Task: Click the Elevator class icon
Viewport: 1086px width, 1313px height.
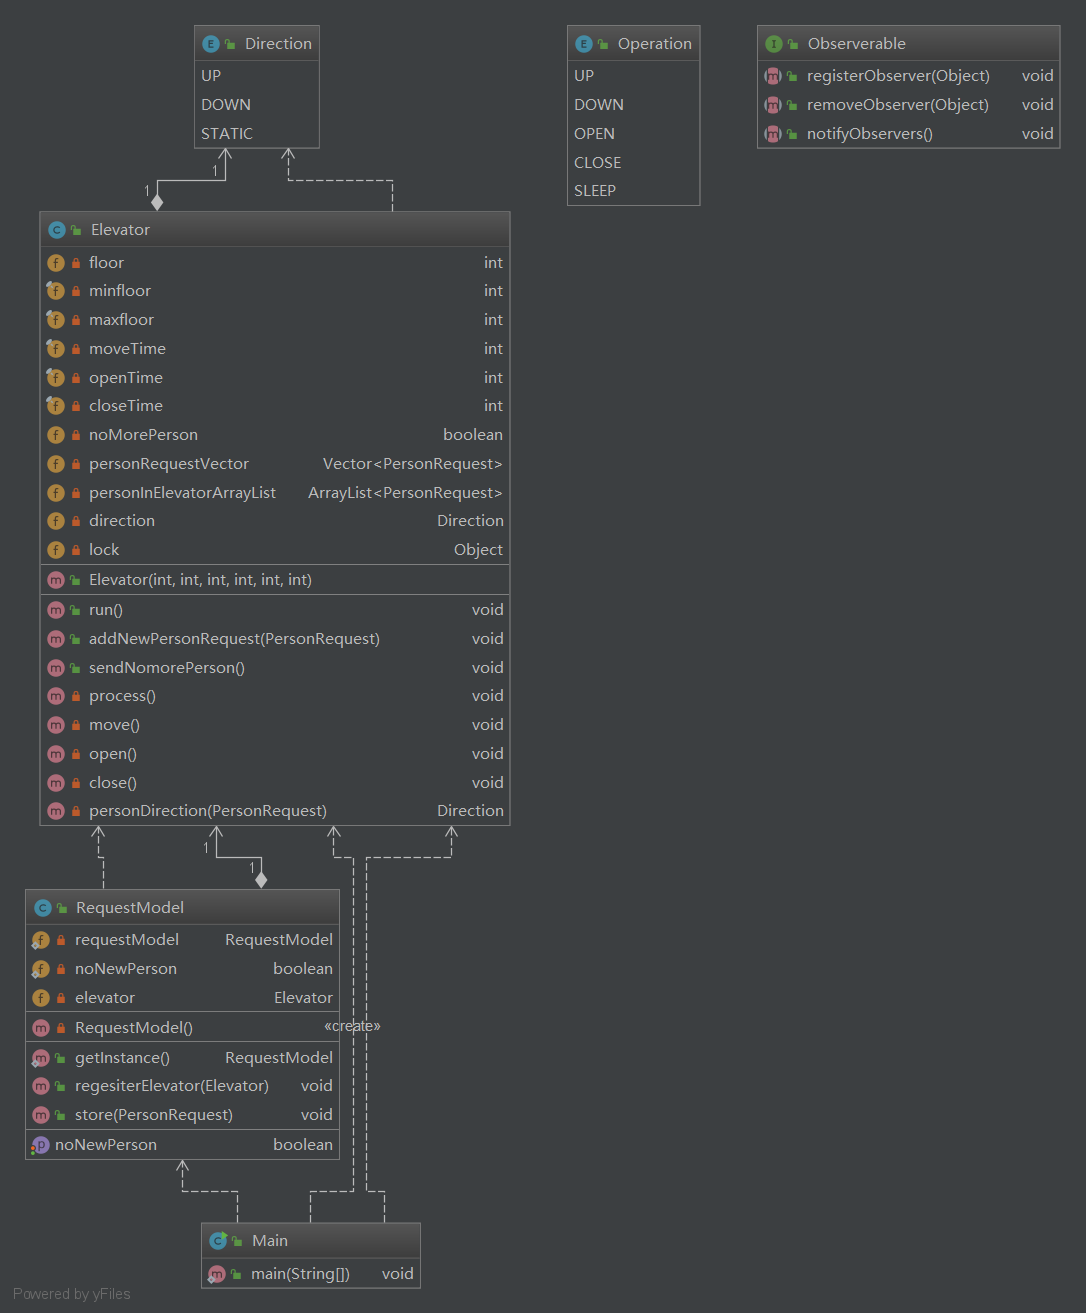Action: [57, 230]
